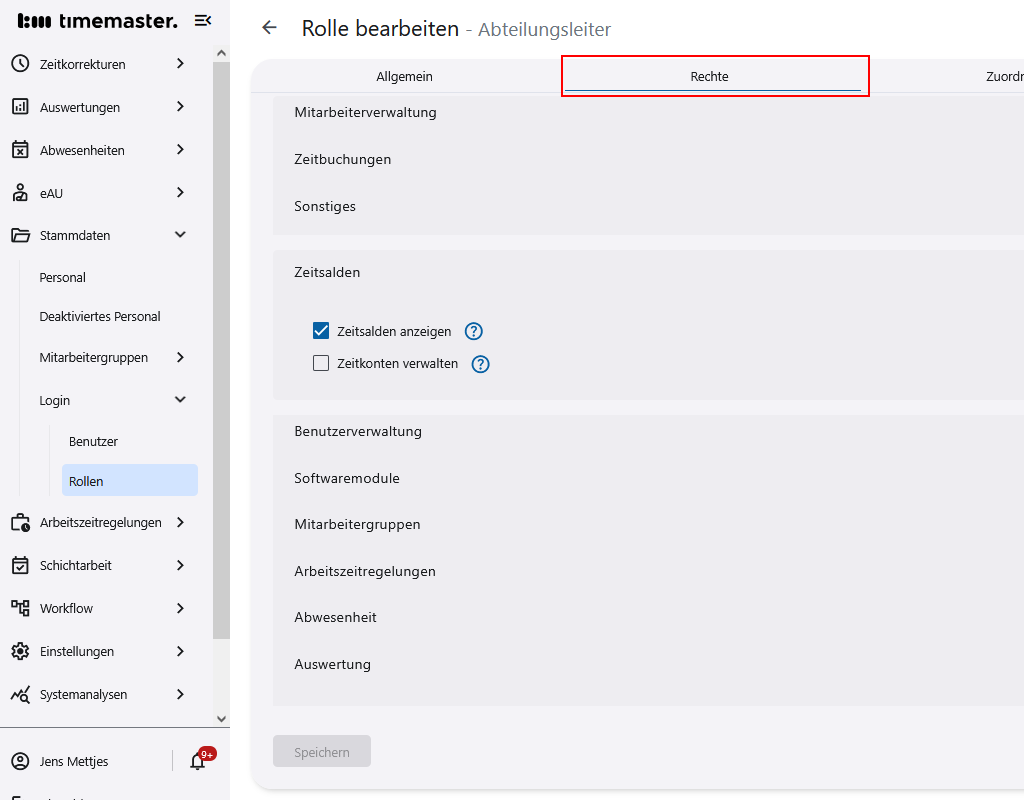Collapse the sidebar menu icon
The image size is (1024, 800).
[203, 21]
